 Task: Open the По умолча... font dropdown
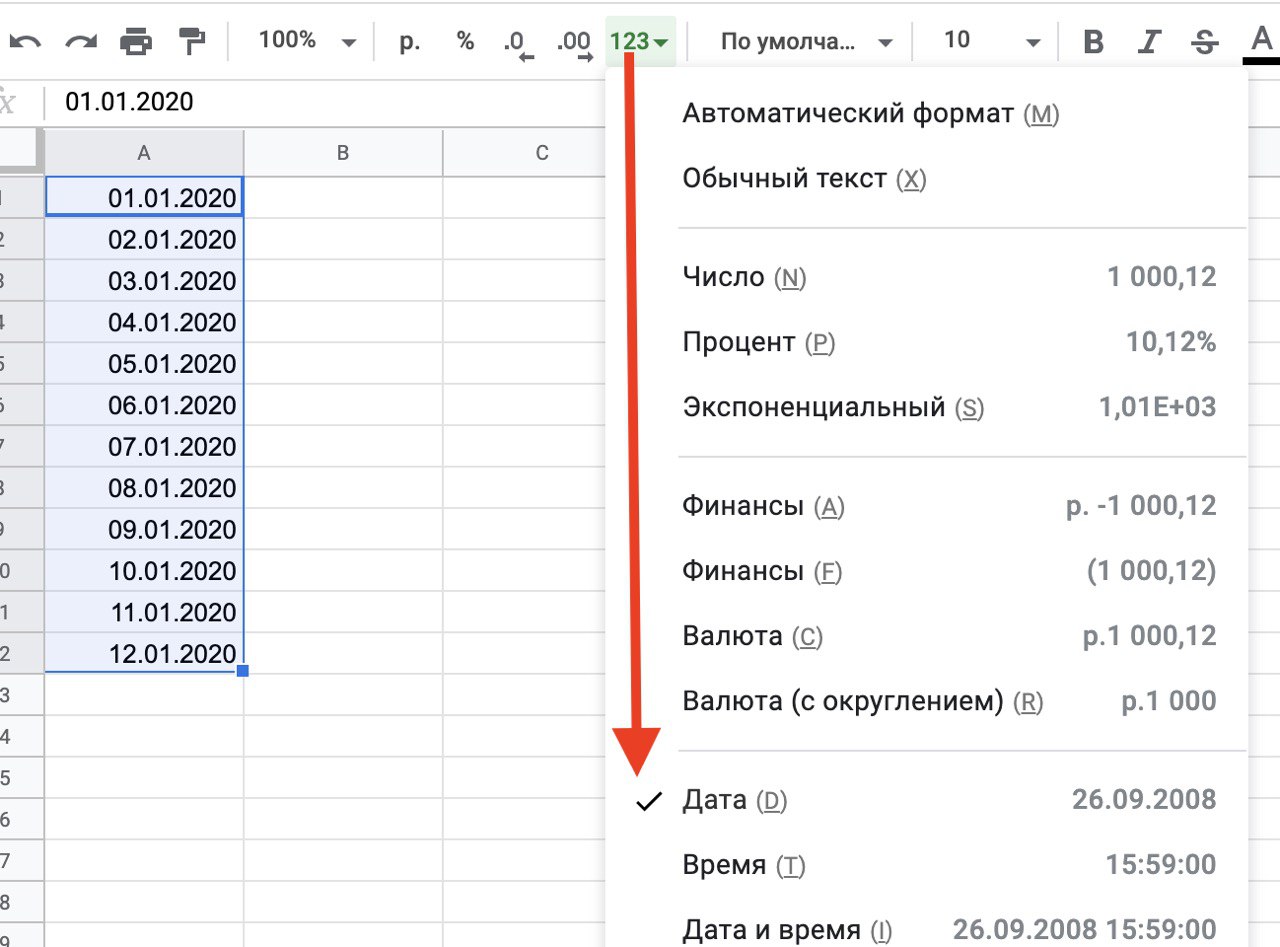[806, 41]
